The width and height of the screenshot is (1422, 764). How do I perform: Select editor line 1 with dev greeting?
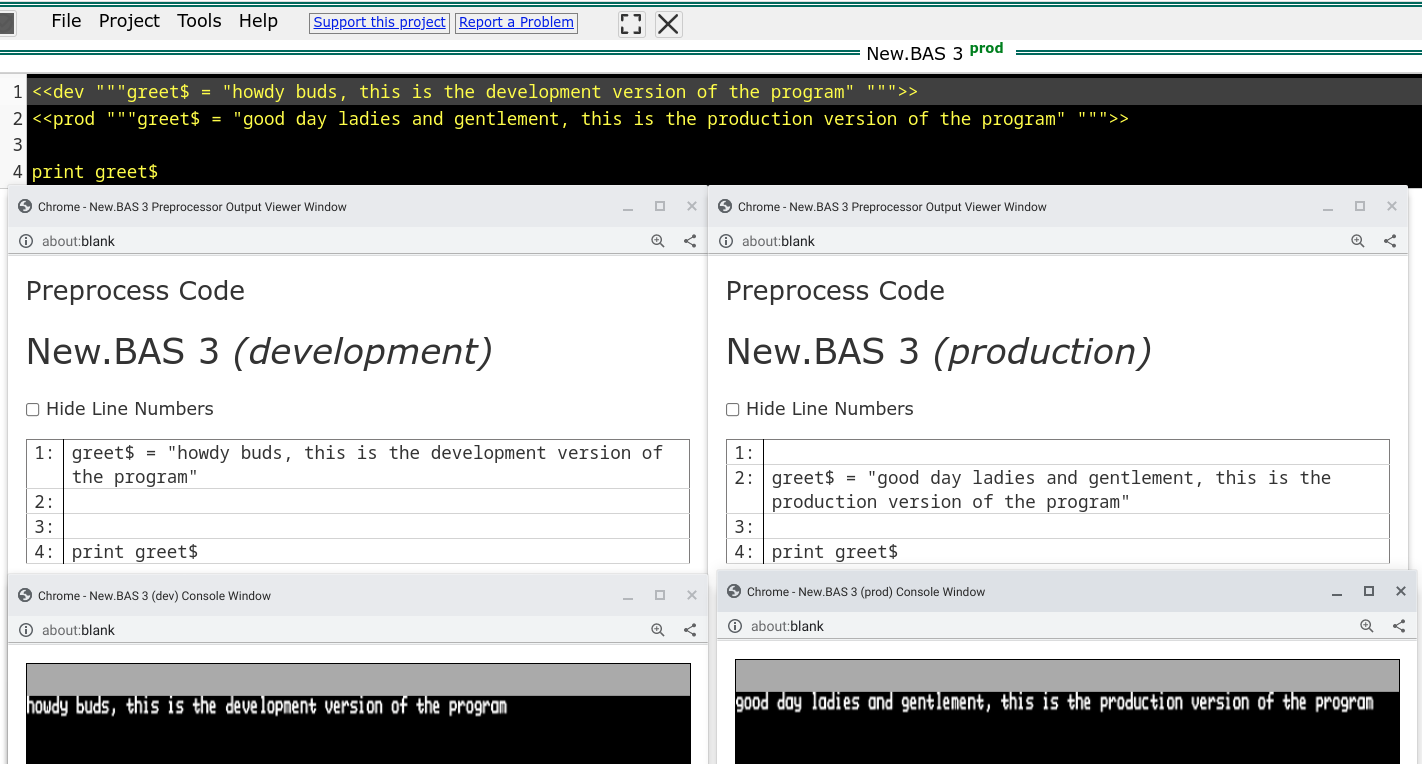[724, 92]
